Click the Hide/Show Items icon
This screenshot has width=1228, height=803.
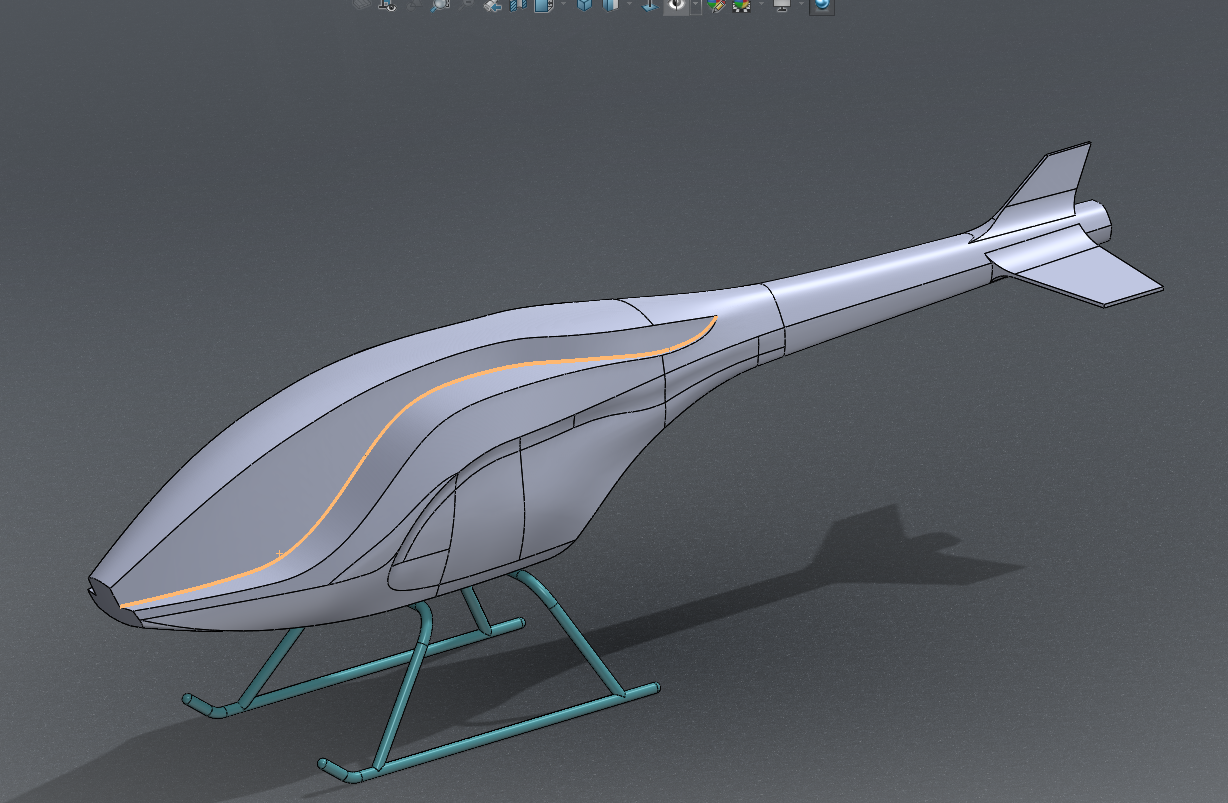[610, 5]
